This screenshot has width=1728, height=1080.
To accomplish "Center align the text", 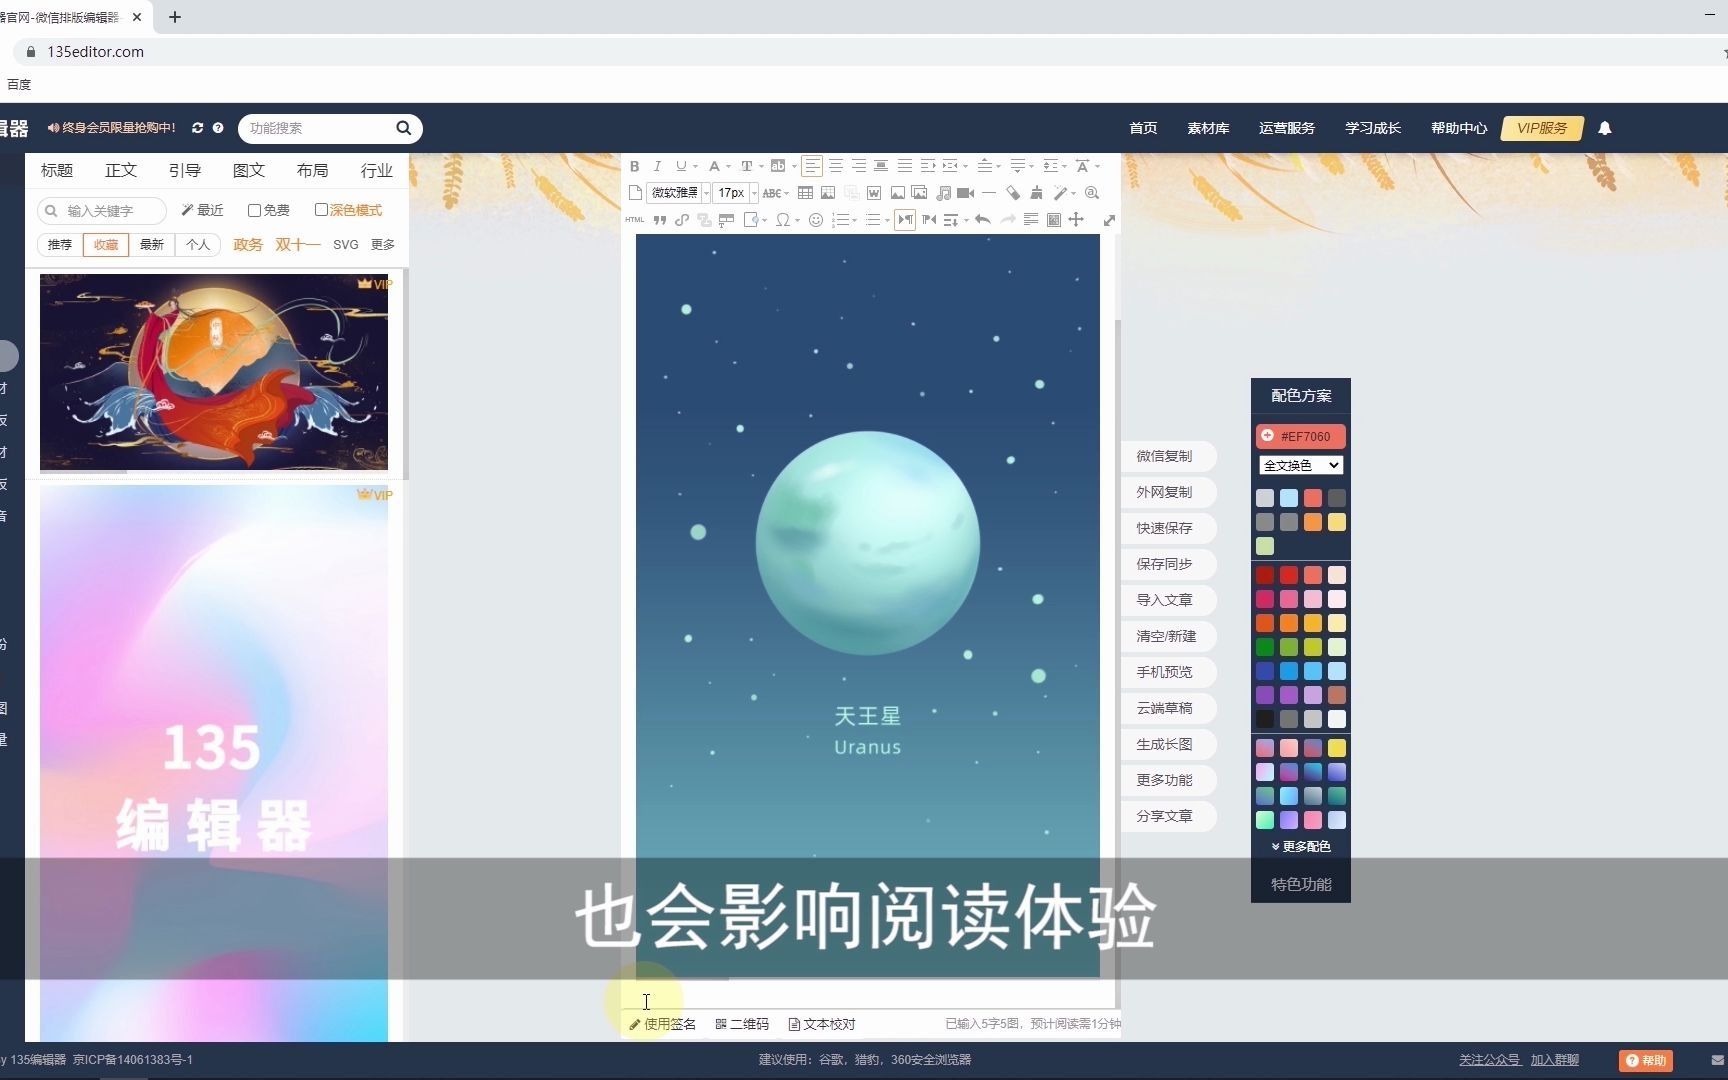I will point(836,166).
